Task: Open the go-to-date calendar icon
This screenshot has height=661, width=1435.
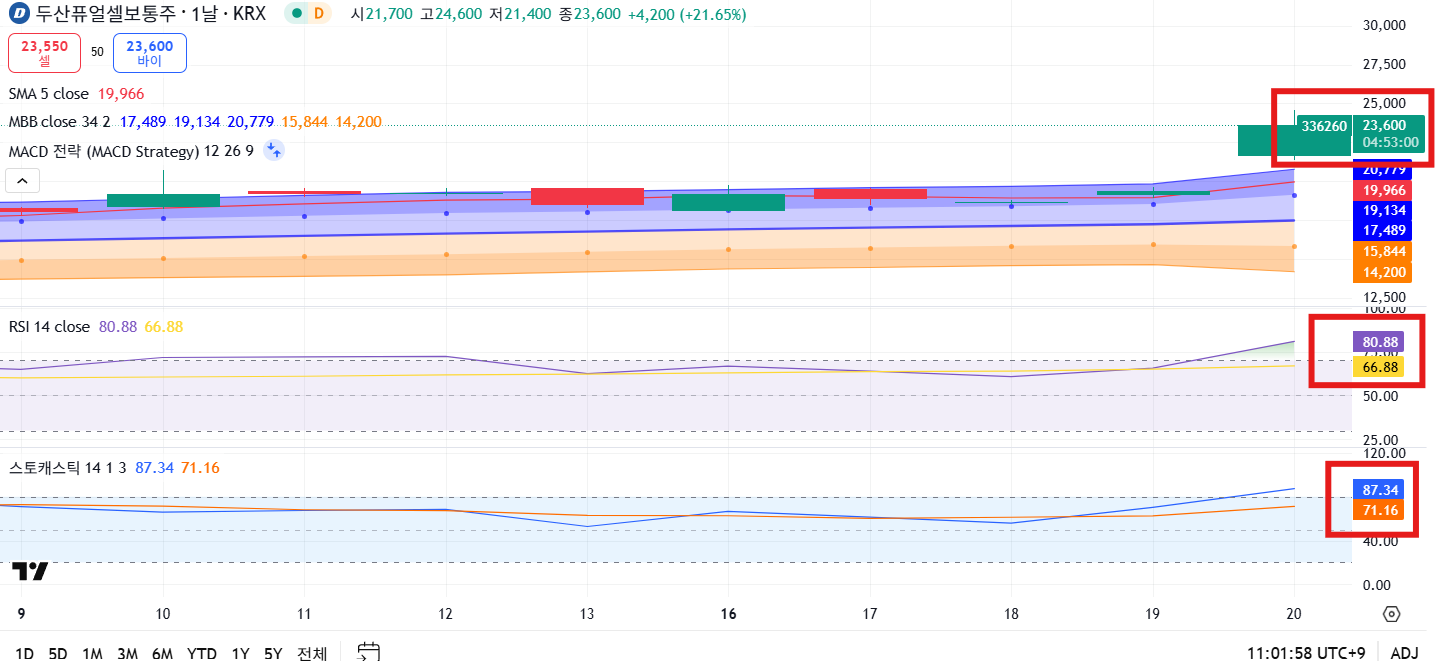Action: 369,652
